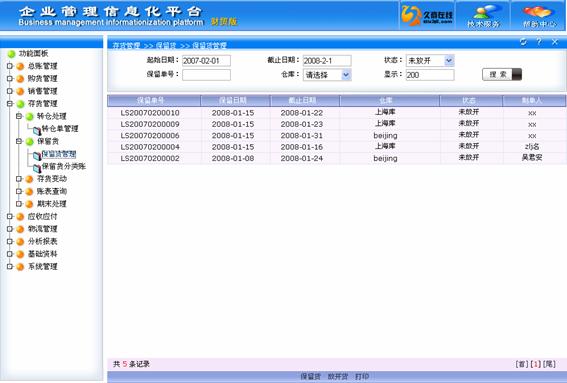
Task: Click the 久鼎在线 logo in the header
Action: point(427,16)
